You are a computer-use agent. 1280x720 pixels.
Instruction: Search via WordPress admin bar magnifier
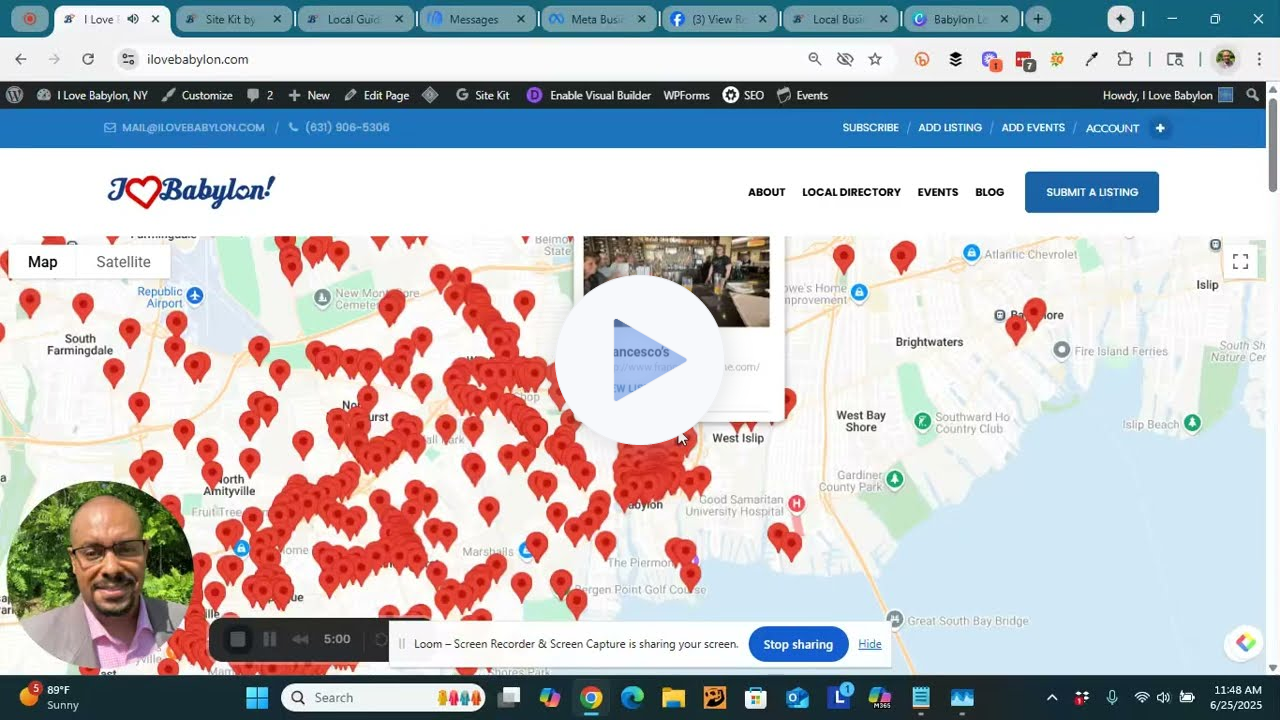[x=1253, y=95]
